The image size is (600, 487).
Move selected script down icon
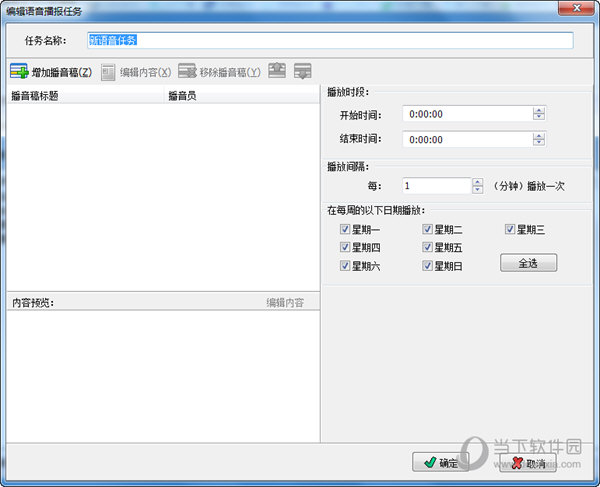coord(303,72)
